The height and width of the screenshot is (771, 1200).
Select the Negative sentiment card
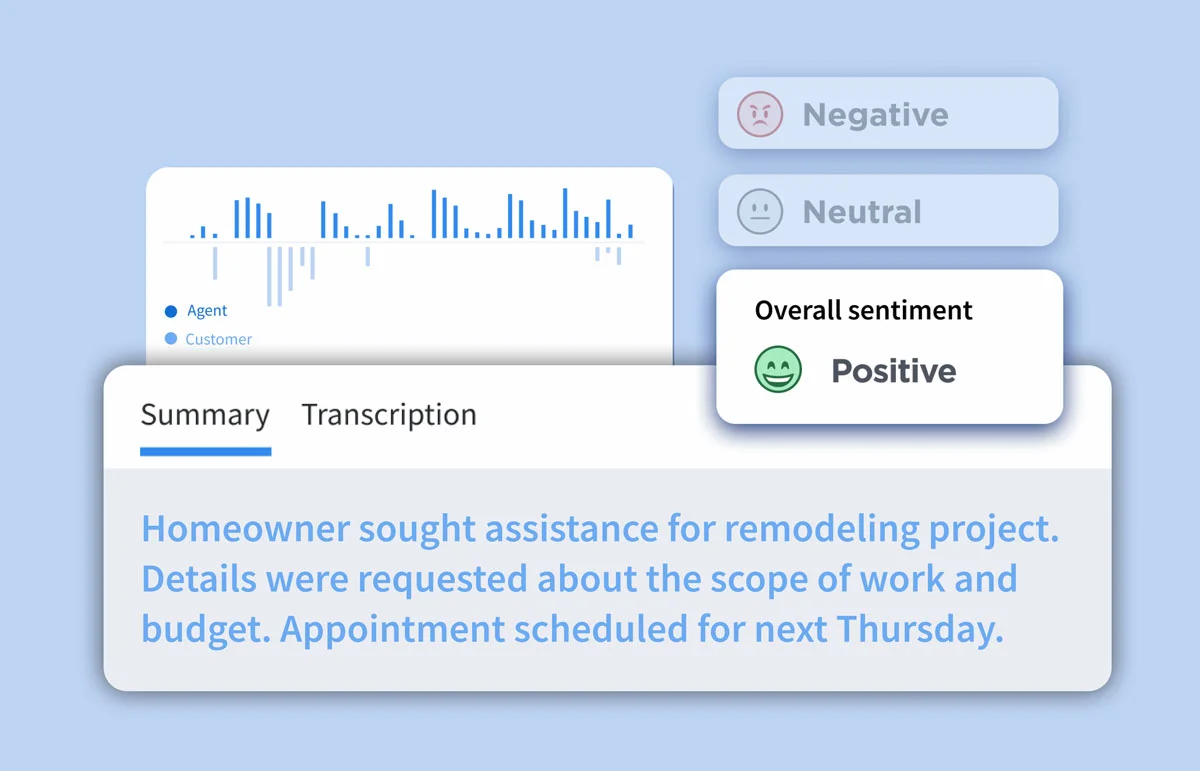[x=888, y=113]
